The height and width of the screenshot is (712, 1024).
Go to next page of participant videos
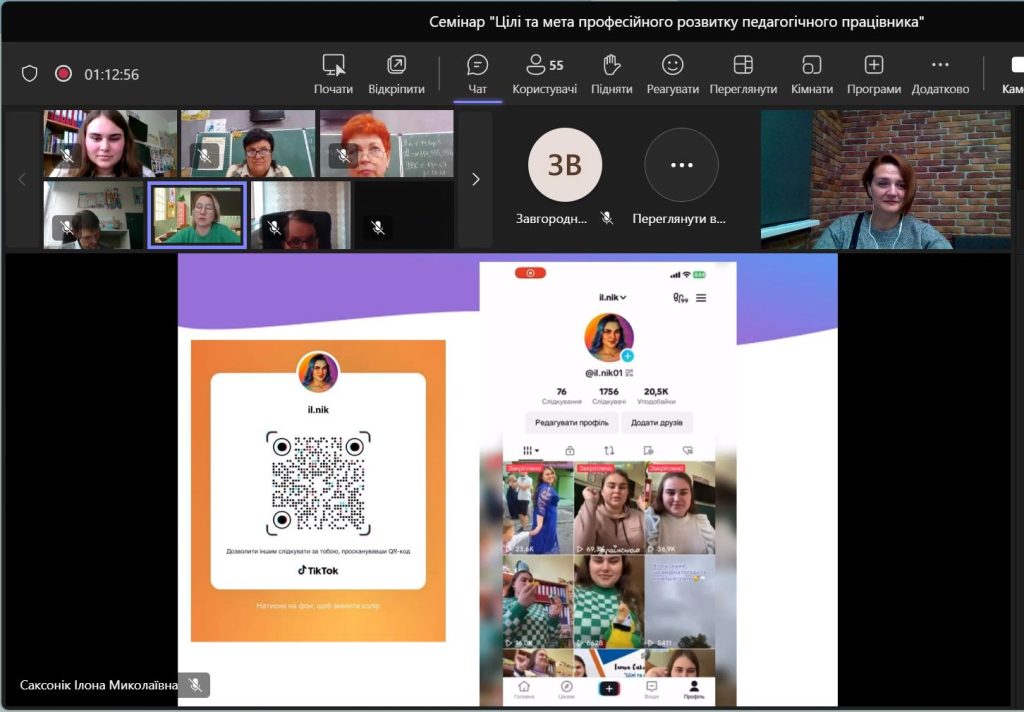tap(475, 179)
